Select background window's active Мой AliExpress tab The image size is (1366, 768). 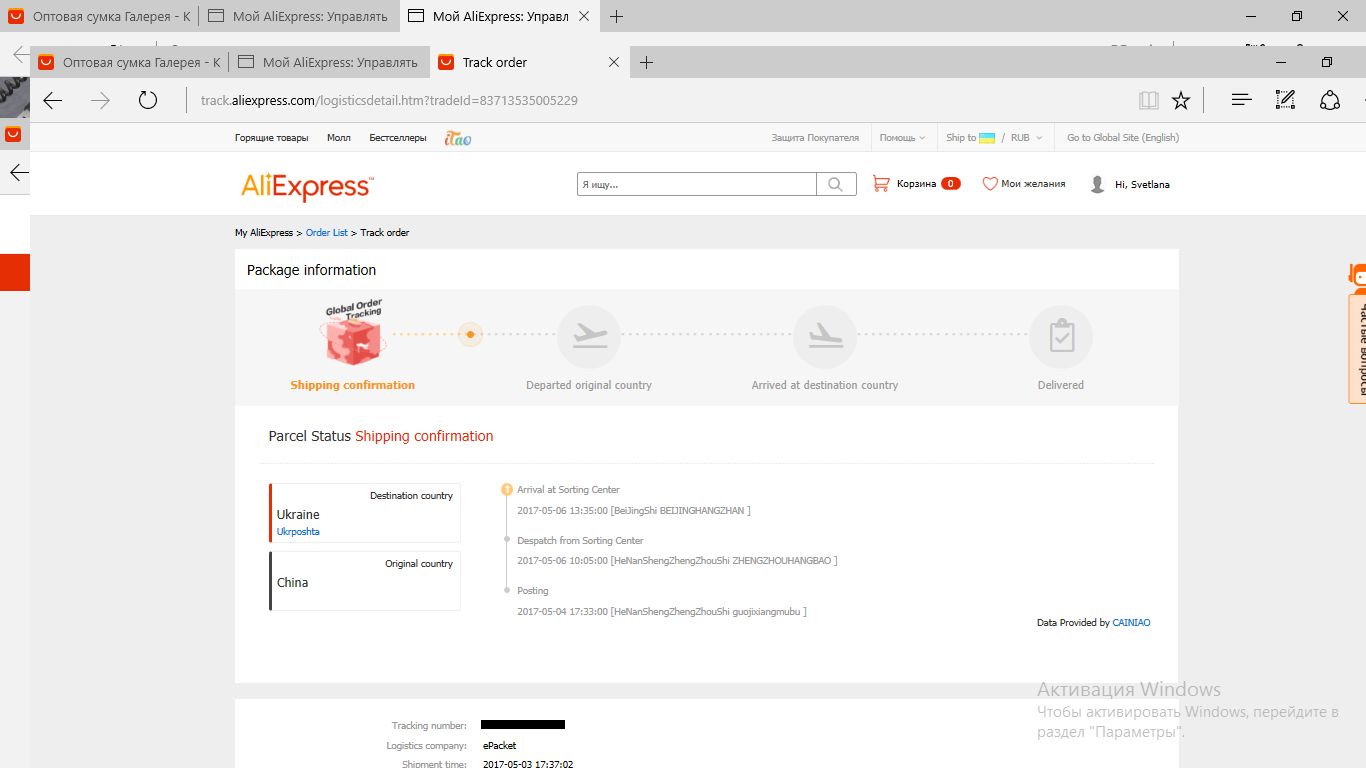[500, 16]
